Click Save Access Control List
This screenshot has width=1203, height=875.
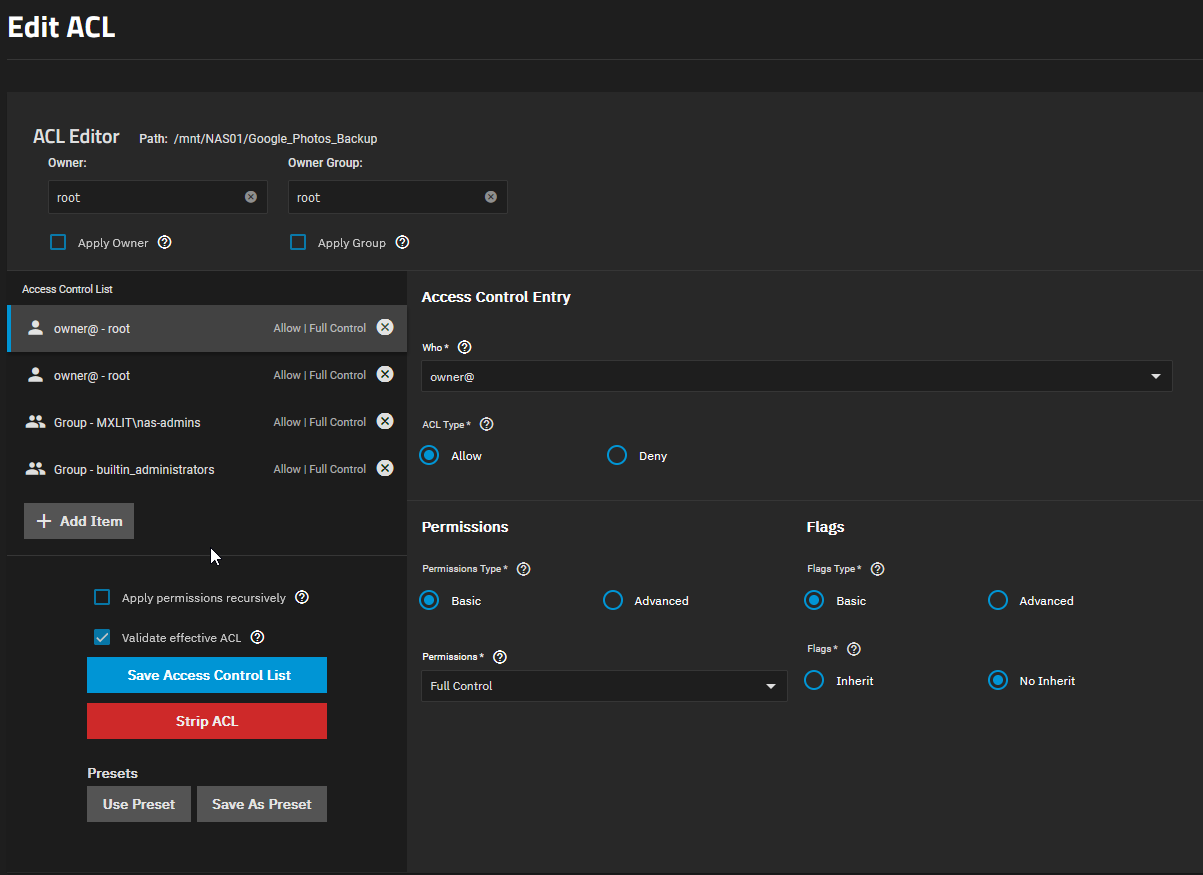pyautogui.click(x=206, y=675)
